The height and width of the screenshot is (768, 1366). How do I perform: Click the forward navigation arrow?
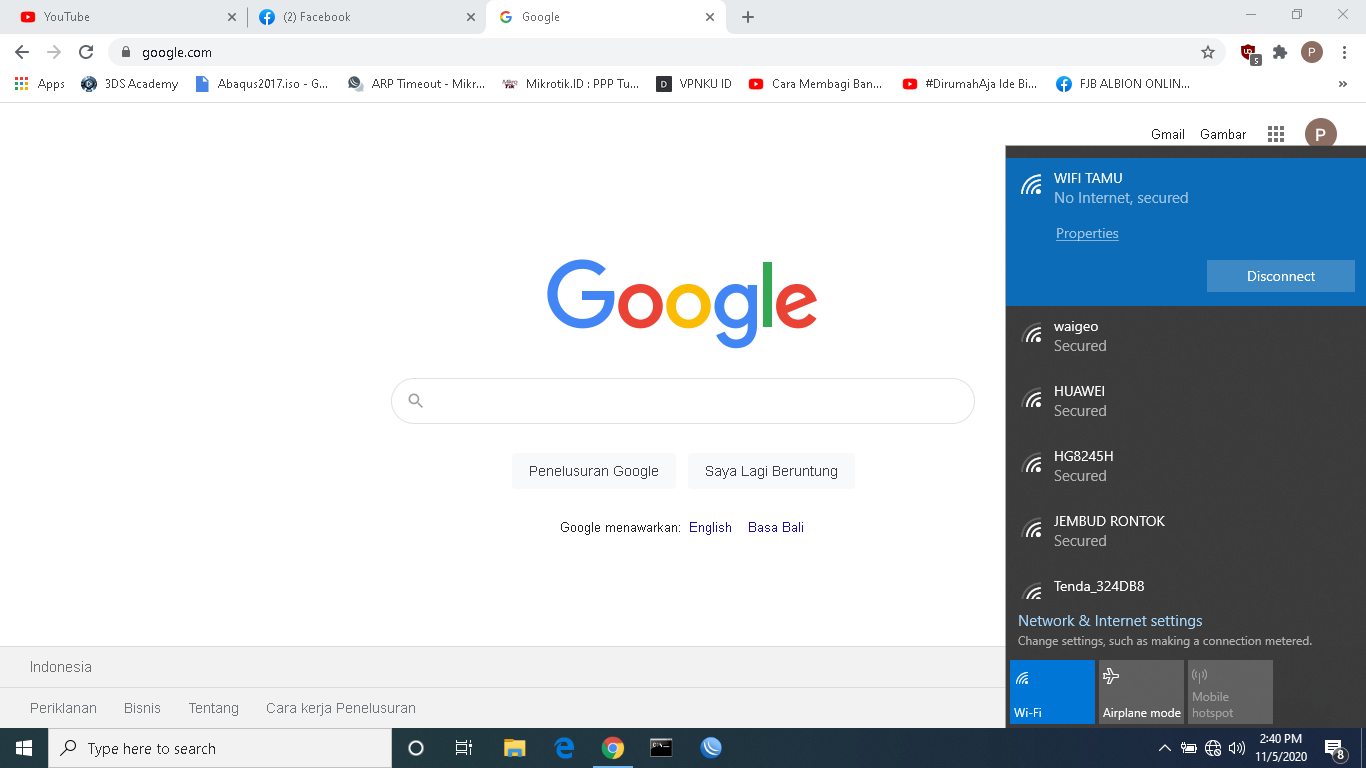(x=54, y=52)
